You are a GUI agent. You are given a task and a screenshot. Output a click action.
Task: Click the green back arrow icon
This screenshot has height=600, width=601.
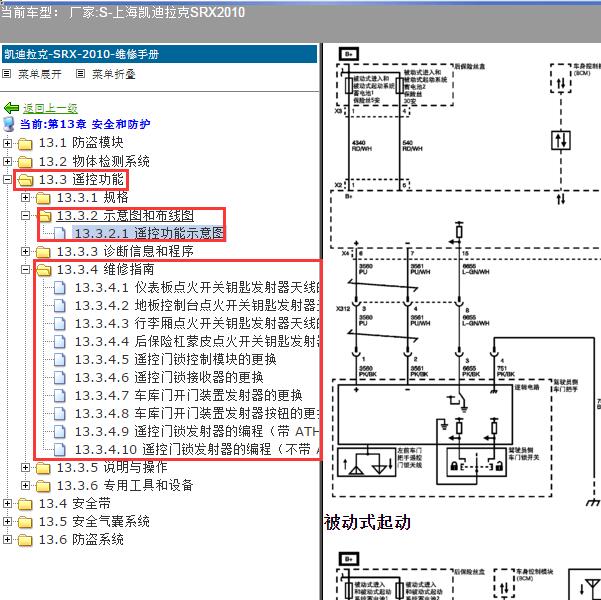pos(11,108)
